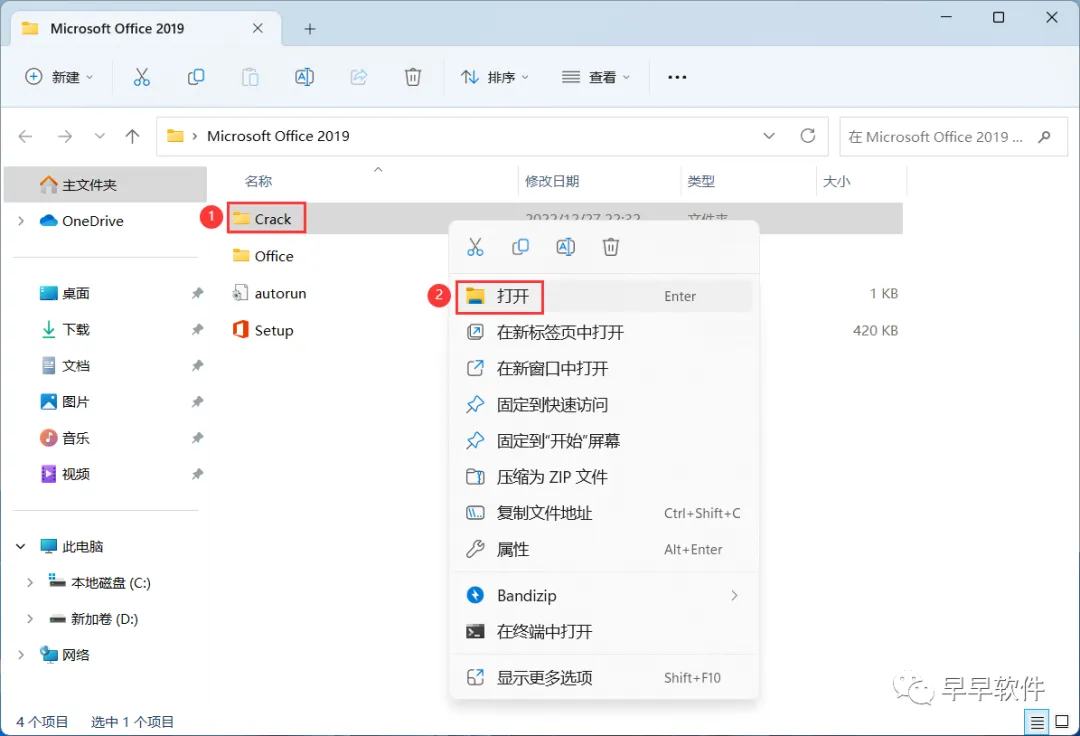
Task: Go forward with the right arrow
Action: pyautogui.click(x=65, y=136)
